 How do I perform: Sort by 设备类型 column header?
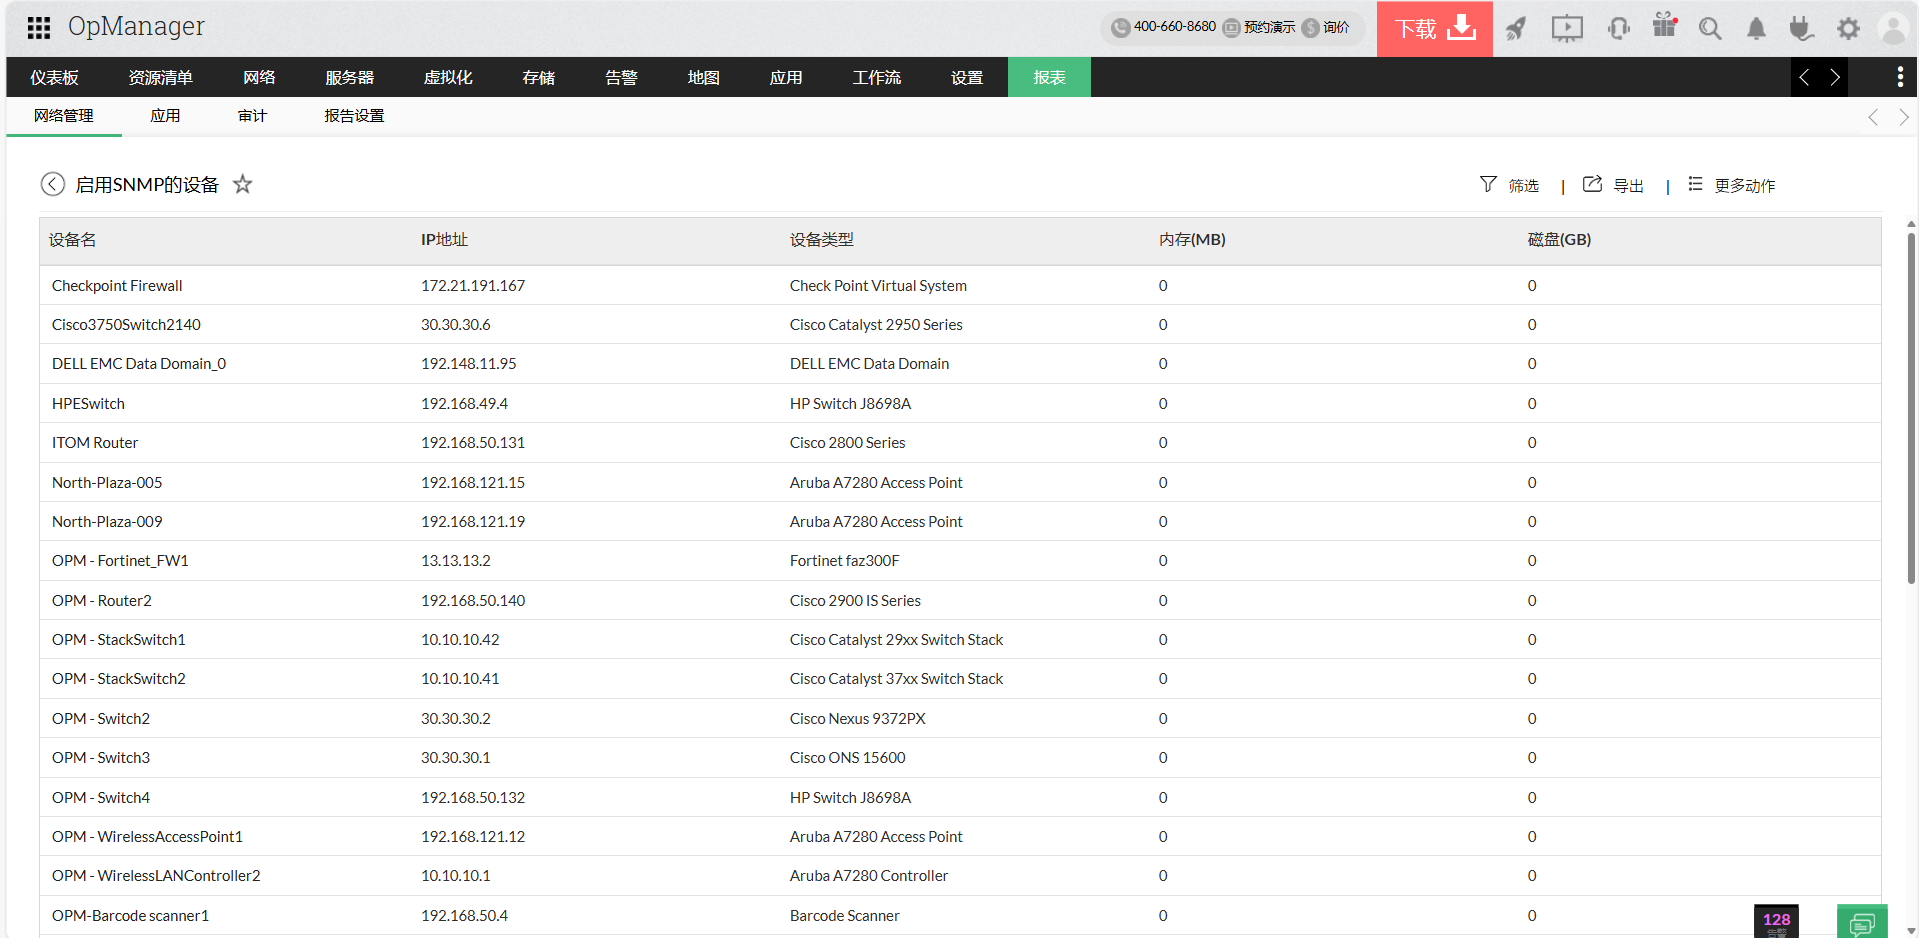point(822,240)
